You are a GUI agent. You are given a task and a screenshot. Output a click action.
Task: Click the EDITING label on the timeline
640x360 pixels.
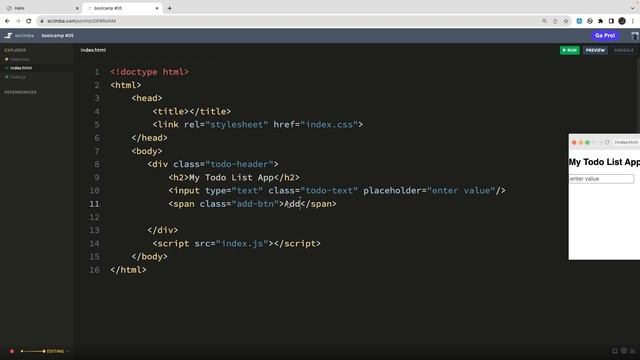click(56, 351)
